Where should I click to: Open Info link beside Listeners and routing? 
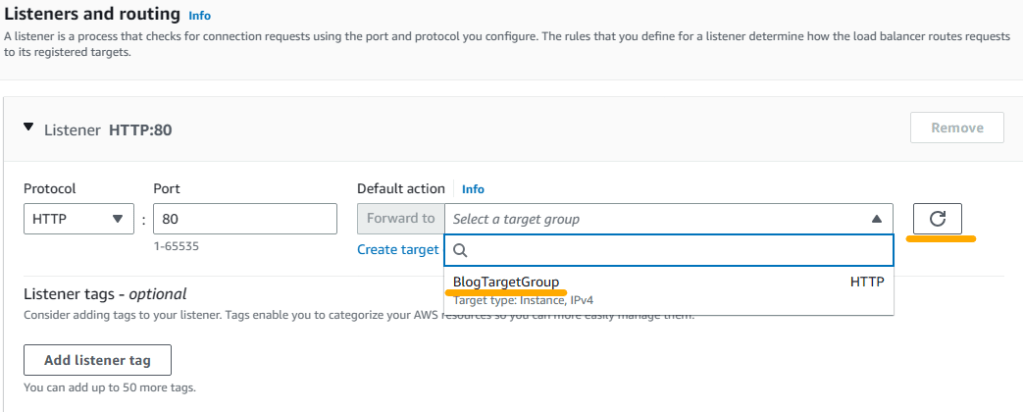coord(200,16)
